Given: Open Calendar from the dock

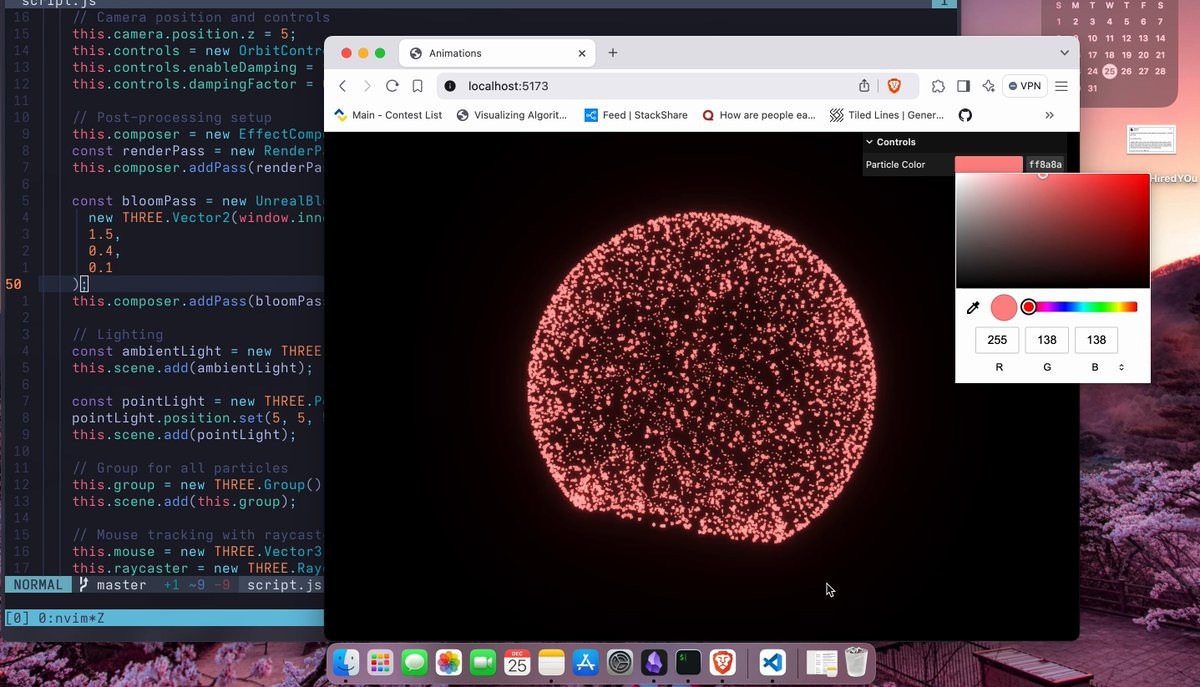Looking at the screenshot, I should click(x=517, y=662).
